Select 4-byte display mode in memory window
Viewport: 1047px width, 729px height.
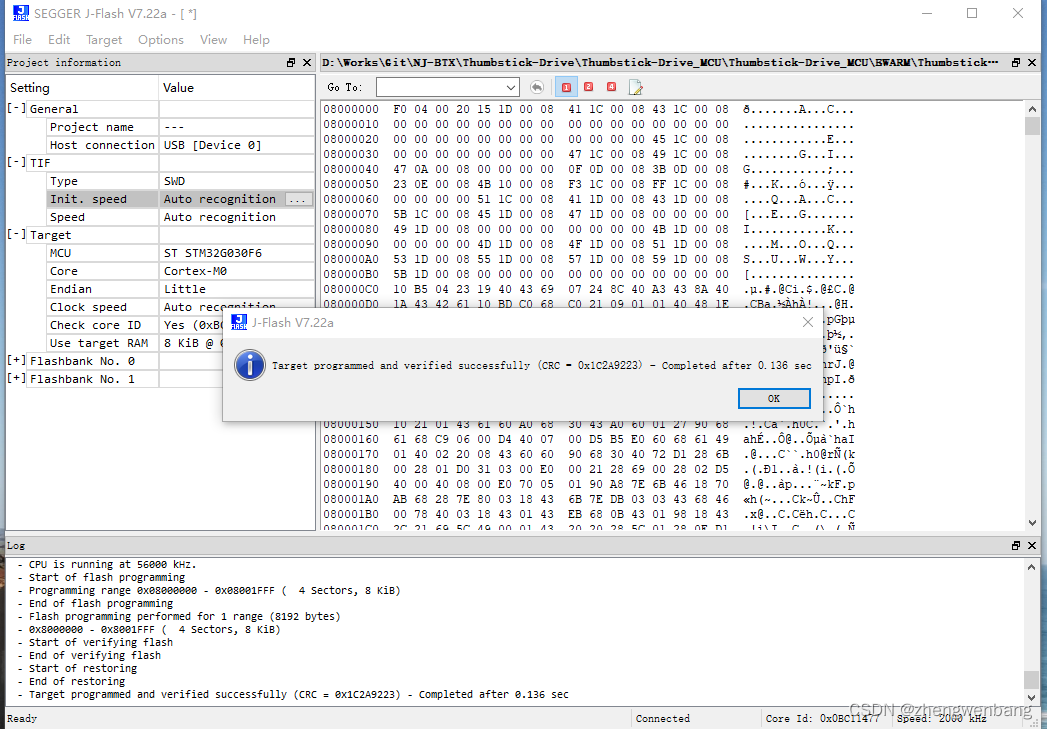tap(612, 87)
